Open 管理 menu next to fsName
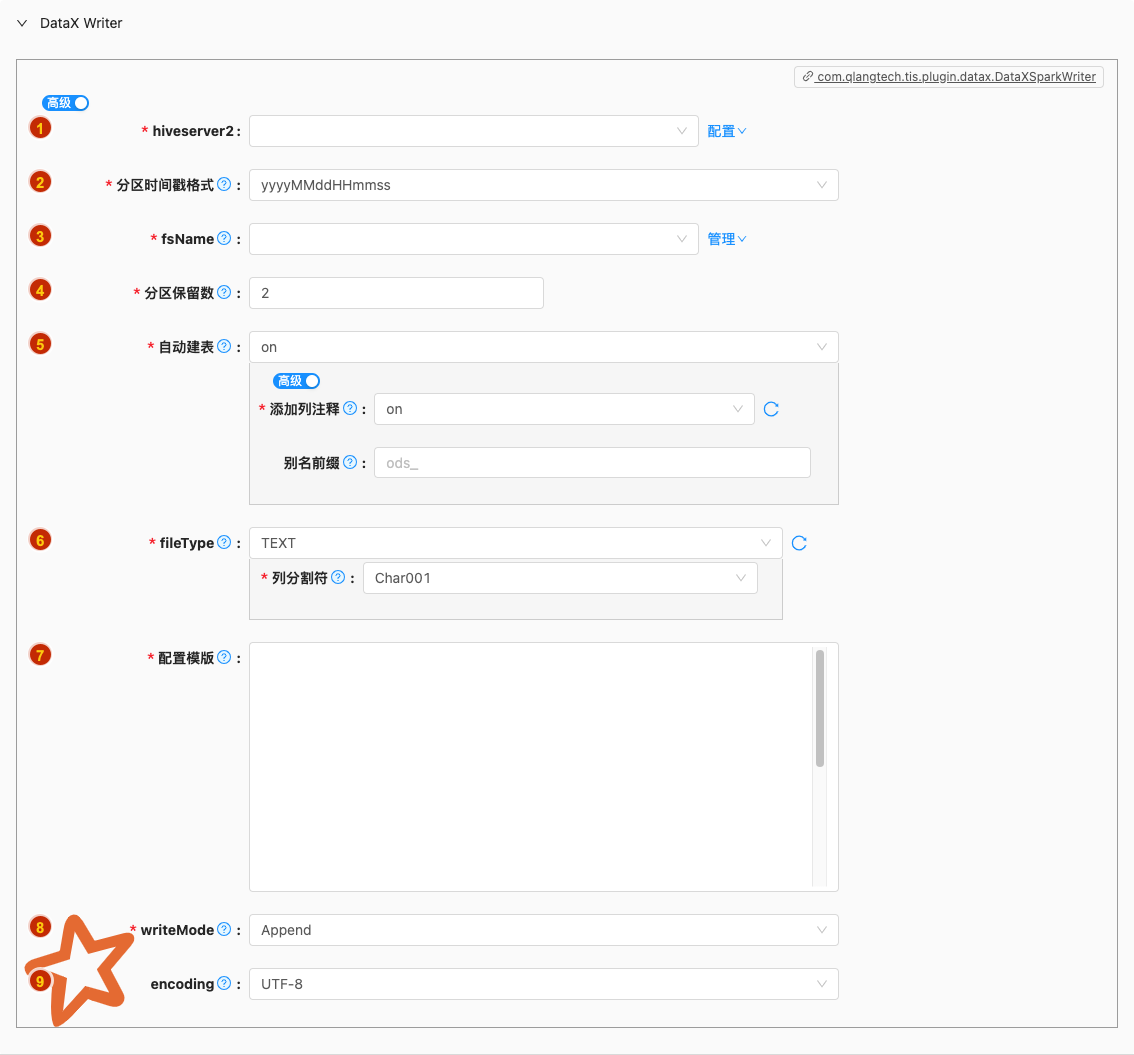The width and height of the screenshot is (1134, 1055). tap(727, 239)
